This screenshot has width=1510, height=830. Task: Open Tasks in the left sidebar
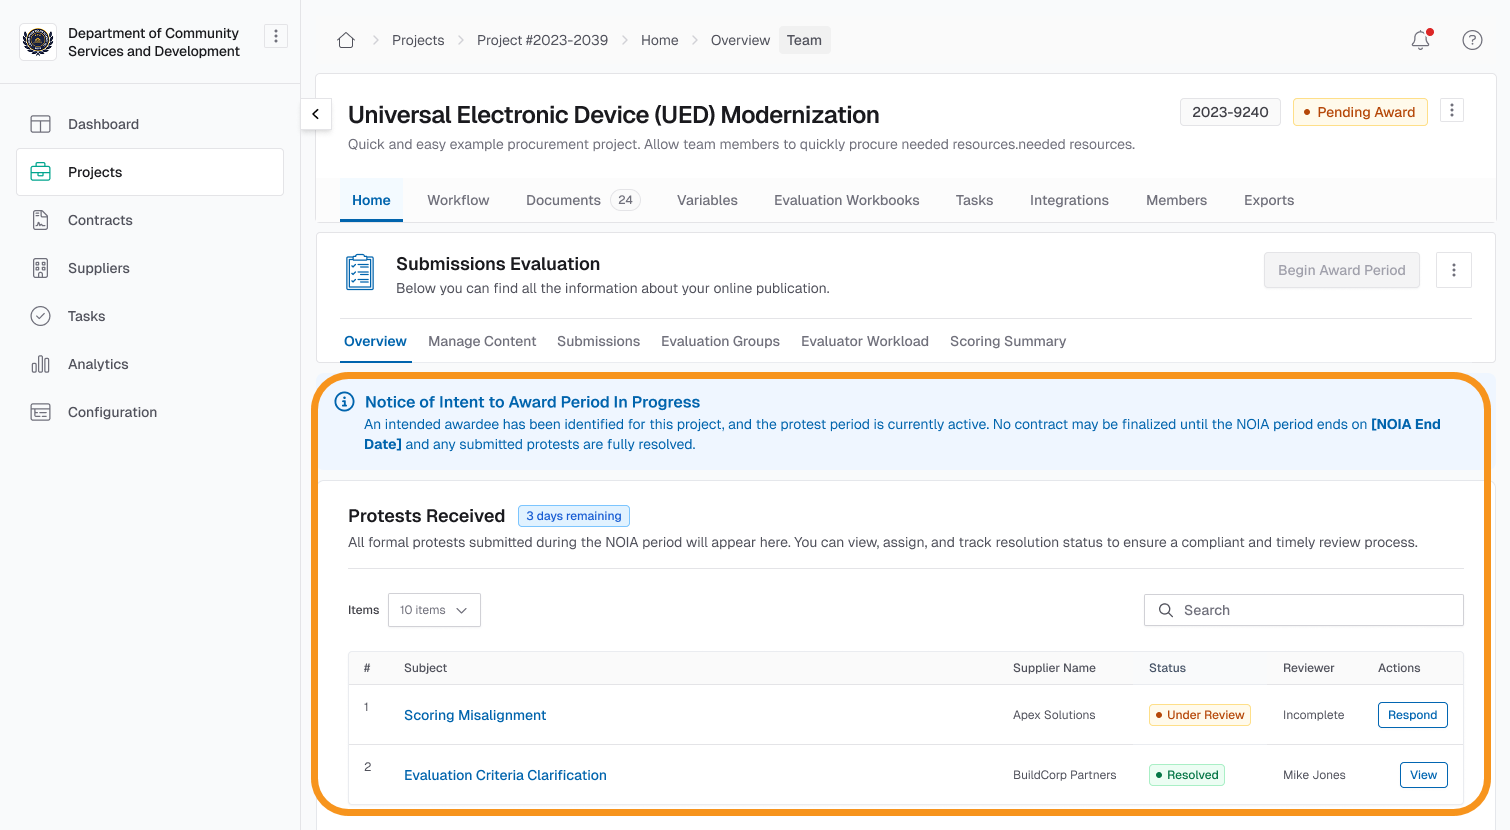86,316
